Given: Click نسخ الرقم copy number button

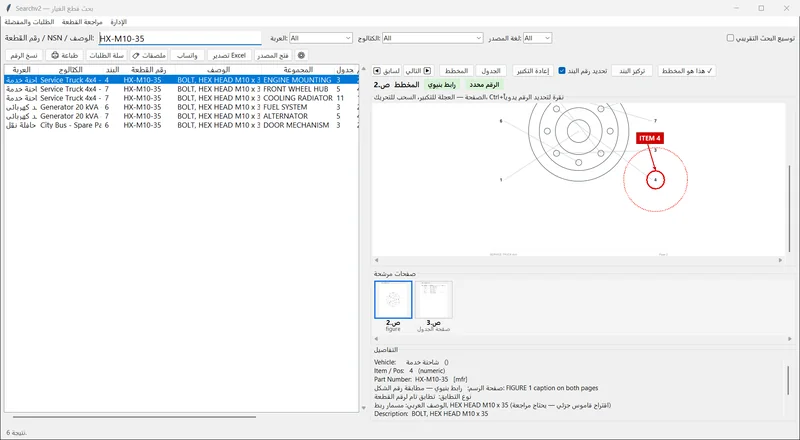Looking at the screenshot, I should point(24,55).
